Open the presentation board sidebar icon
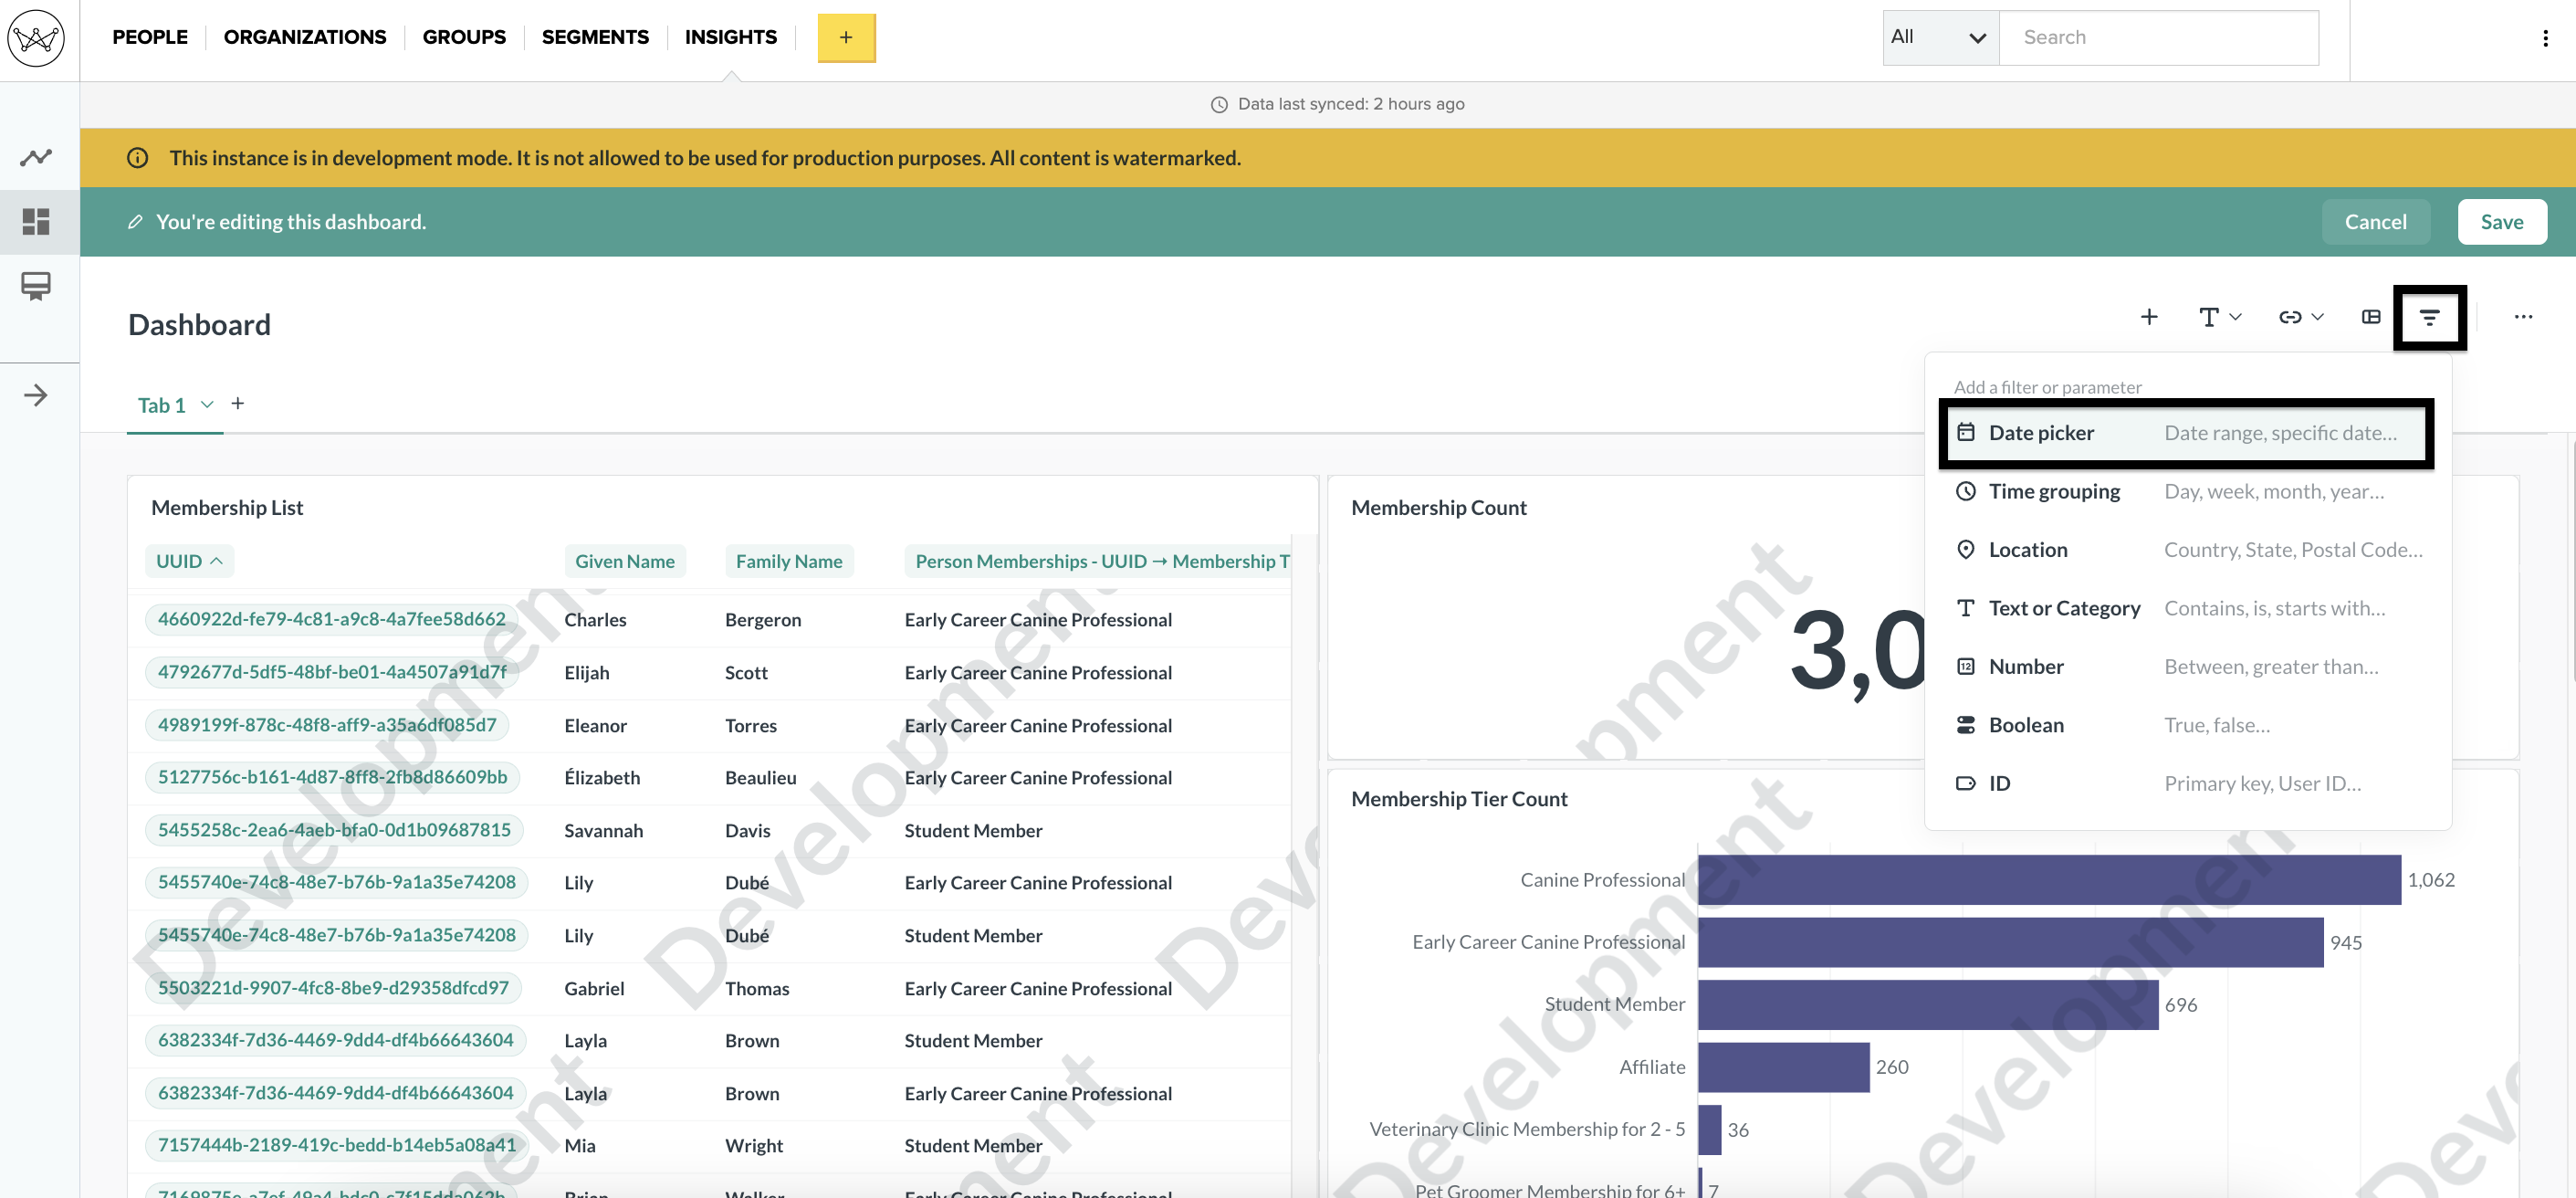The height and width of the screenshot is (1198, 2576). [x=36, y=286]
